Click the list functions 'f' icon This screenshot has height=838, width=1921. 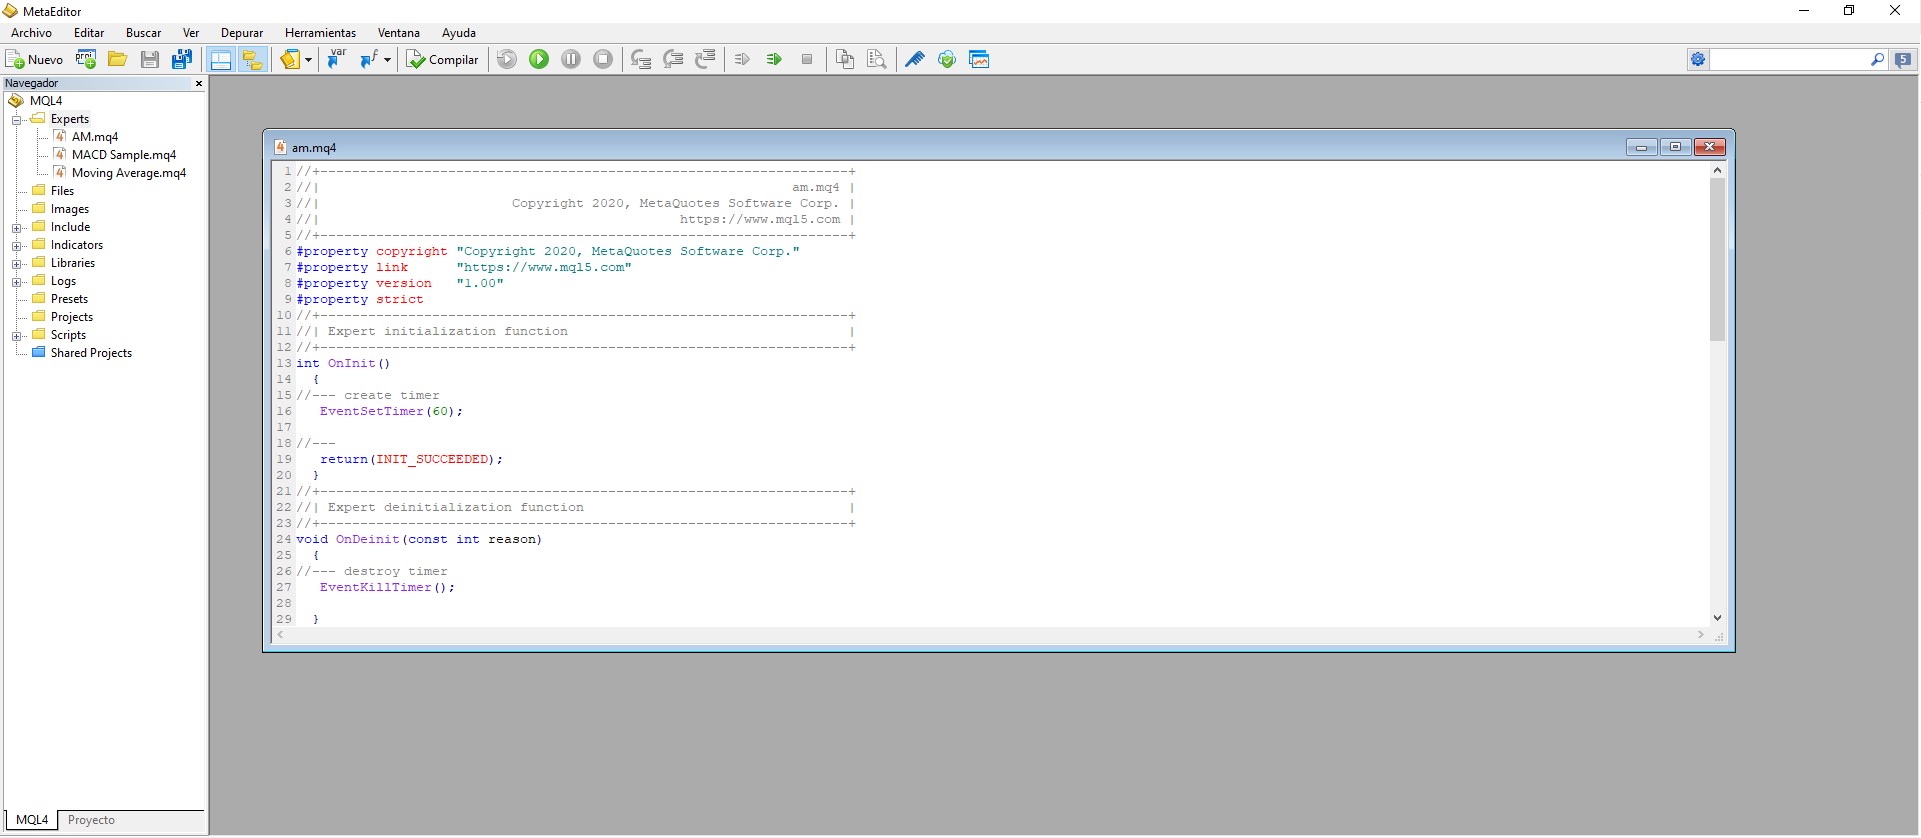click(x=368, y=59)
